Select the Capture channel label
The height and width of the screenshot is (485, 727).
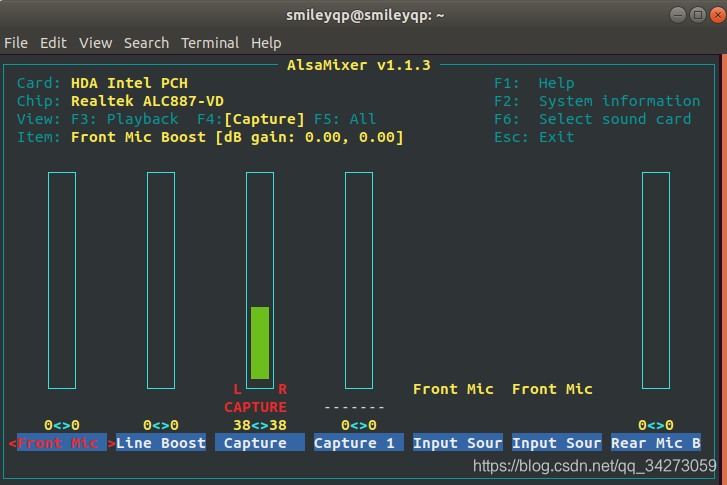tap(260, 443)
